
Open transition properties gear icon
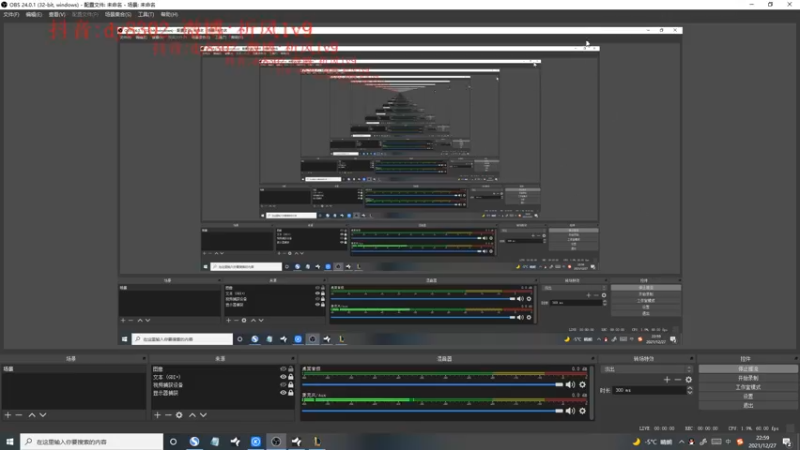689,380
